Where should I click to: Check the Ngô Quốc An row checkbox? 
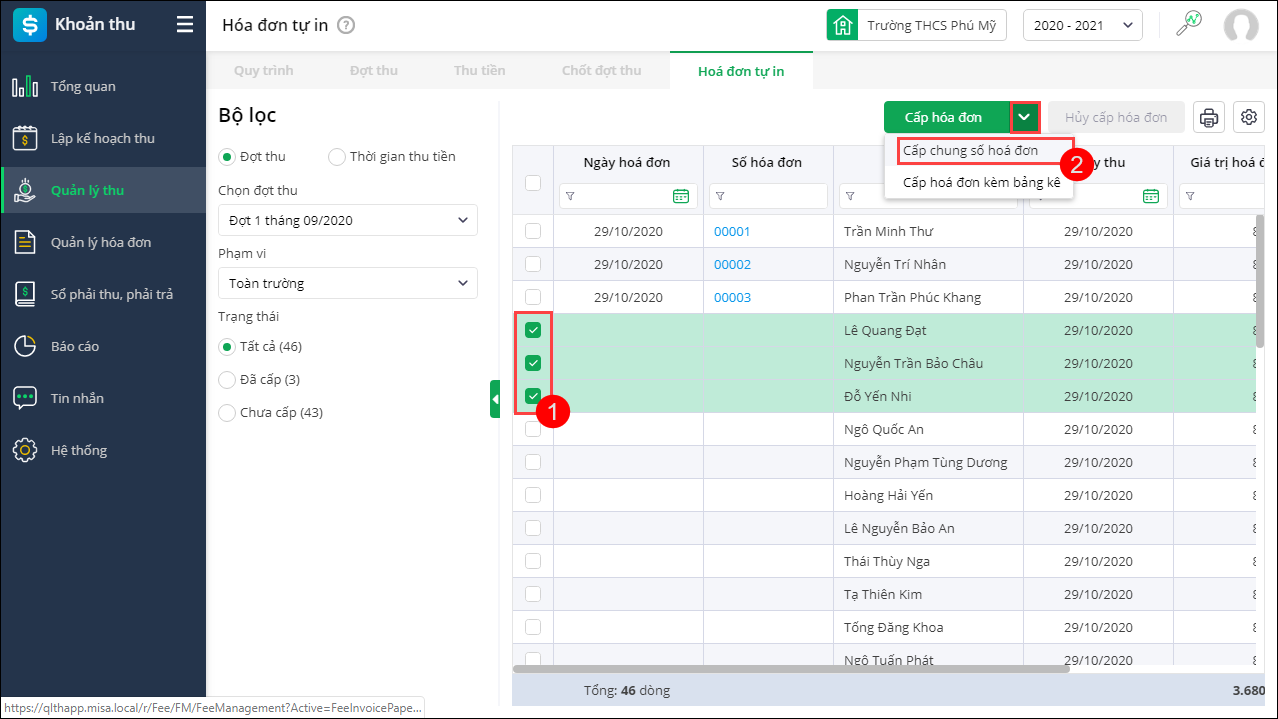533,429
